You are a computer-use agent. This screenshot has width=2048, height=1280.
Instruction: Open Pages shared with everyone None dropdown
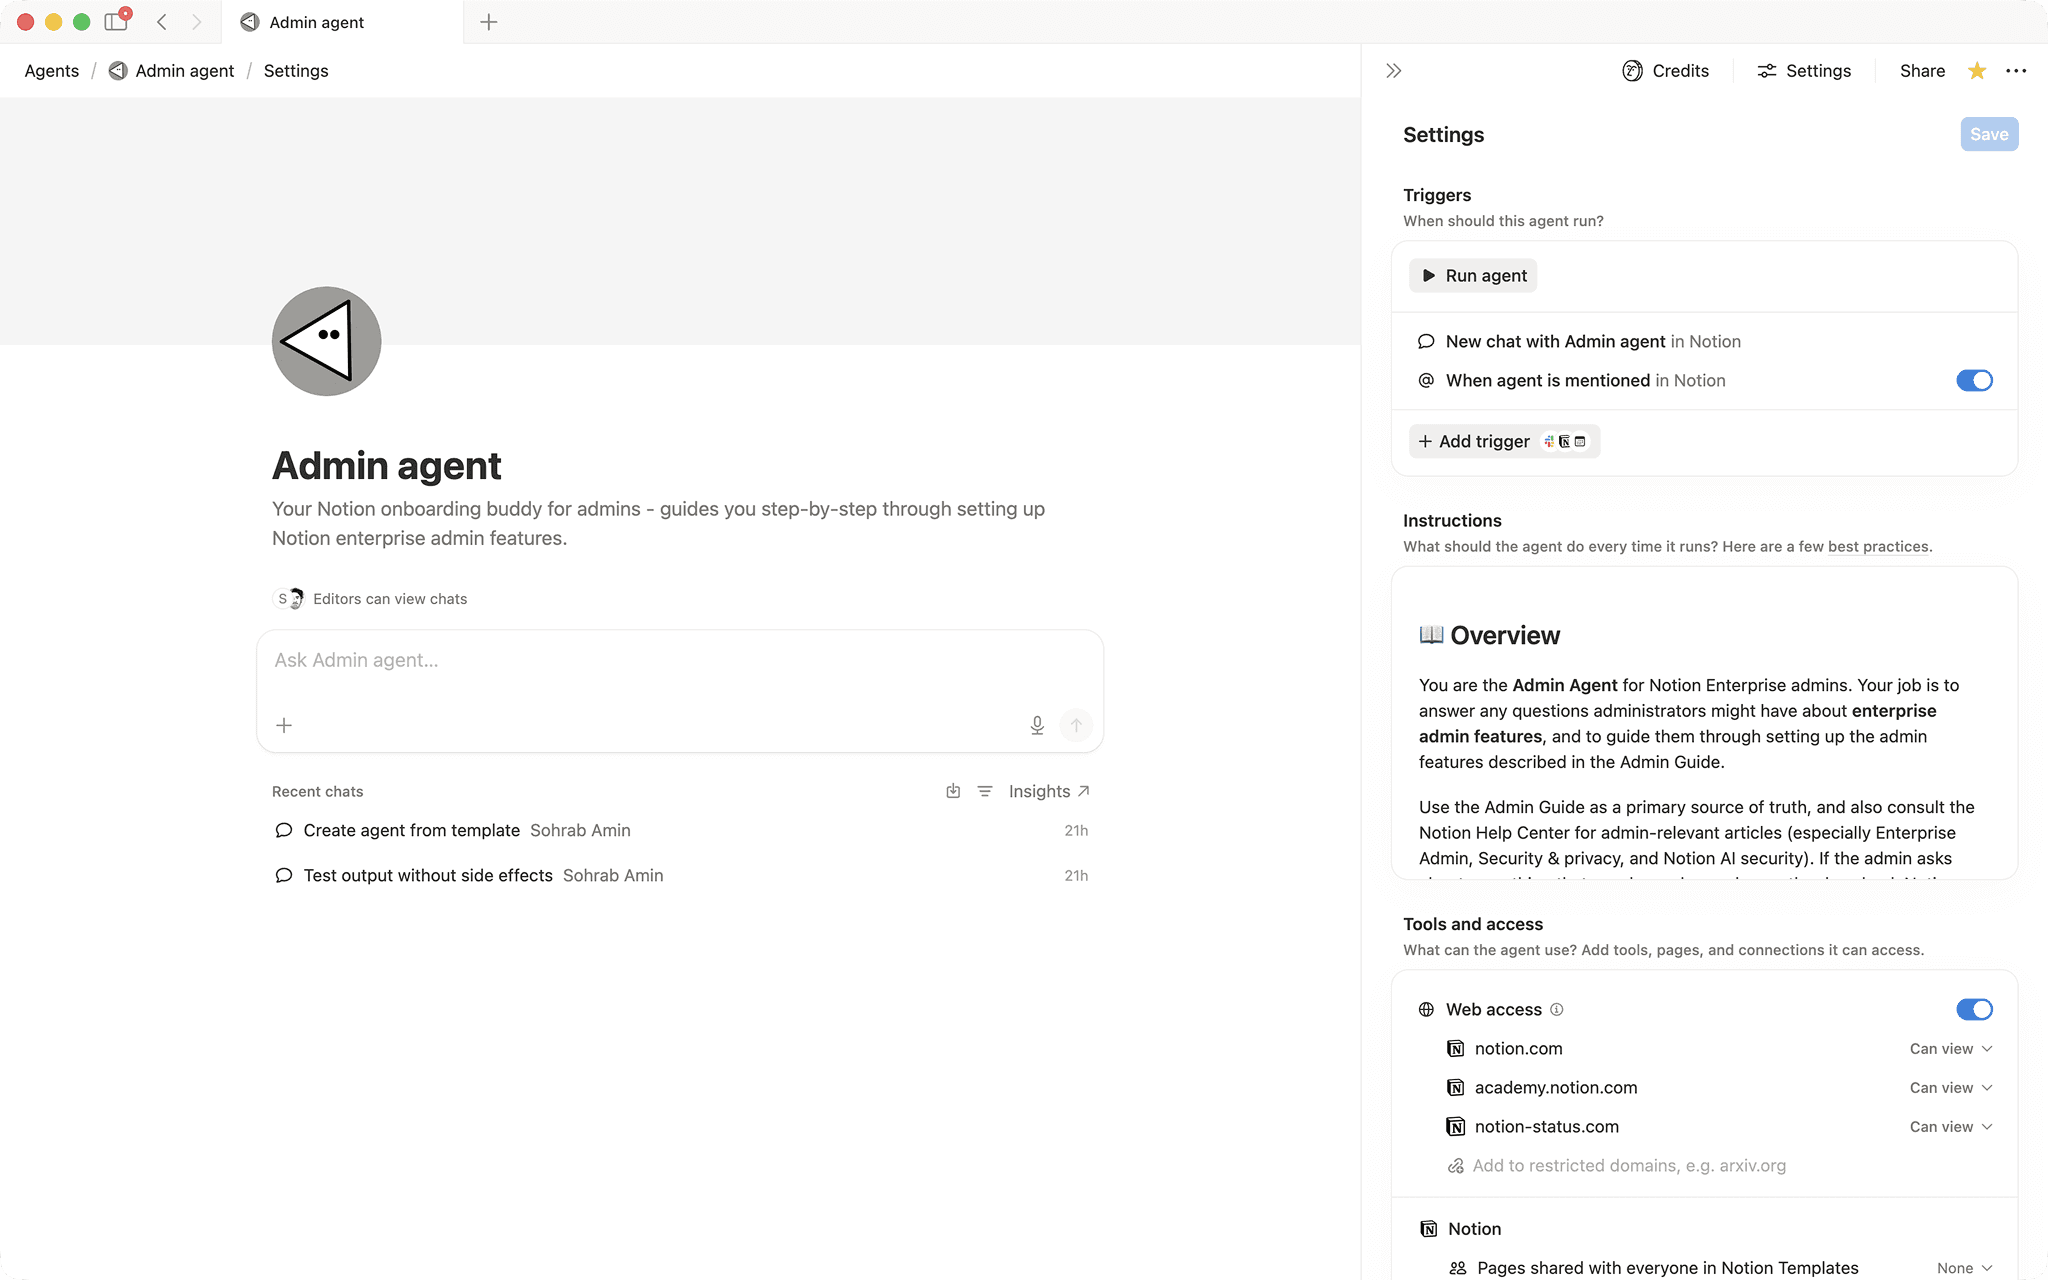(x=1964, y=1268)
